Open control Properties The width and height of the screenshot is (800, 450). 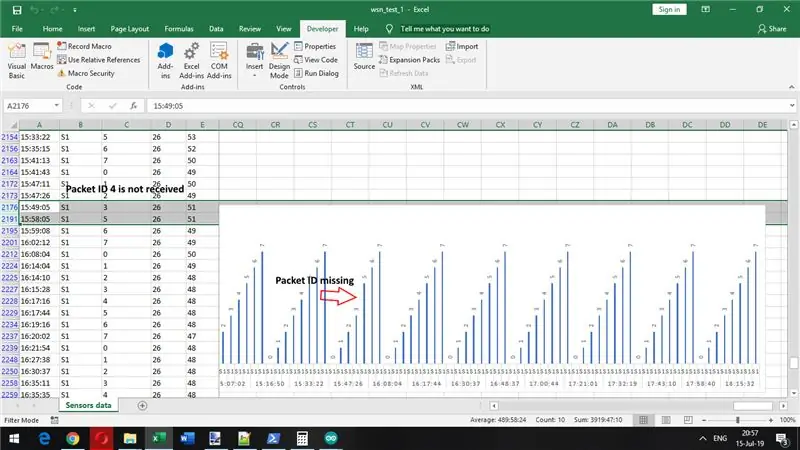pyautogui.click(x=315, y=46)
